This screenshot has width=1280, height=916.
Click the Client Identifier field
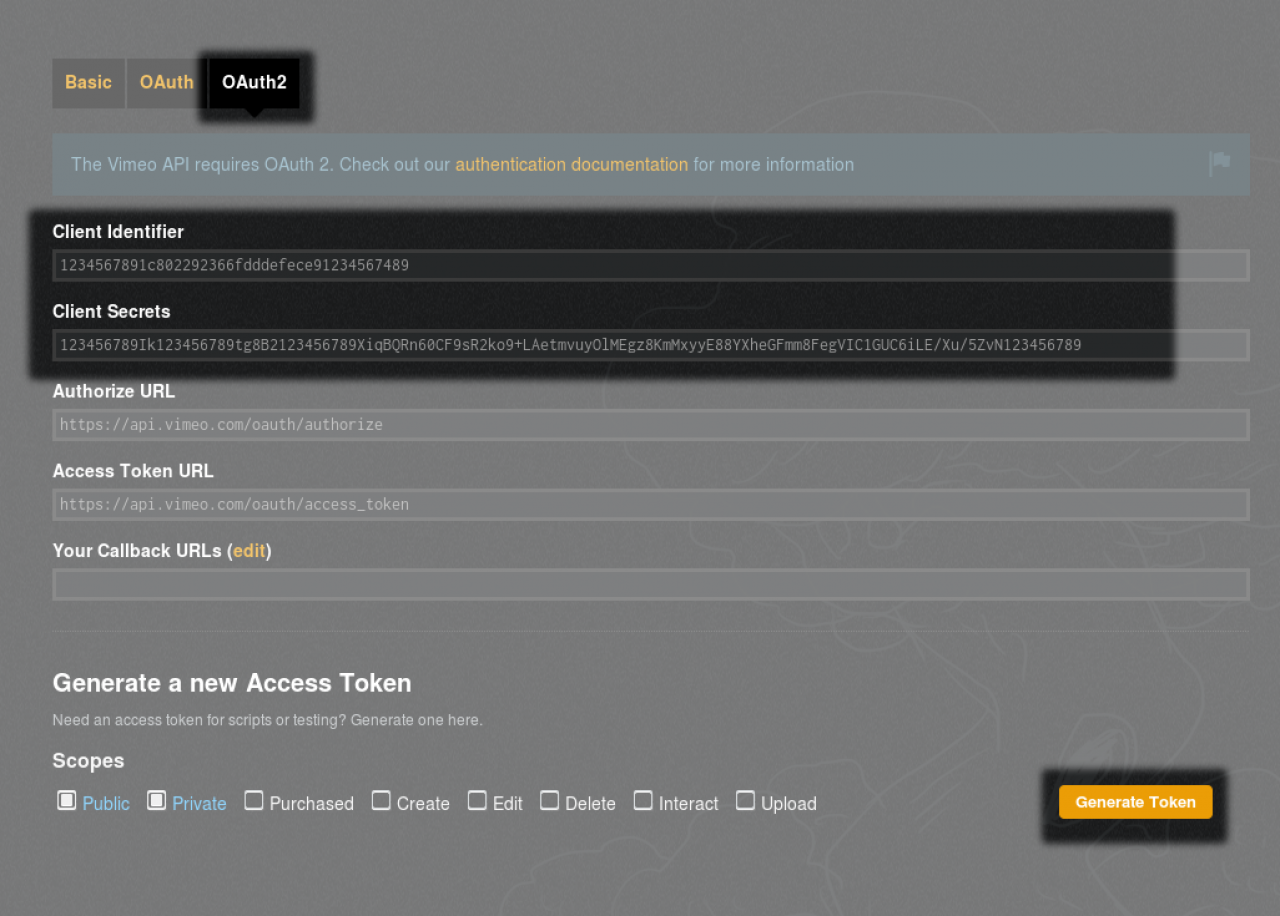pos(651,265)
